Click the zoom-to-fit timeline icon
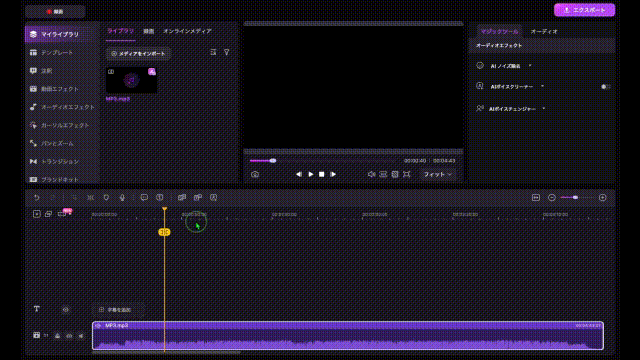The height and width of the screenshot is (360, 640). click(536, 198)
